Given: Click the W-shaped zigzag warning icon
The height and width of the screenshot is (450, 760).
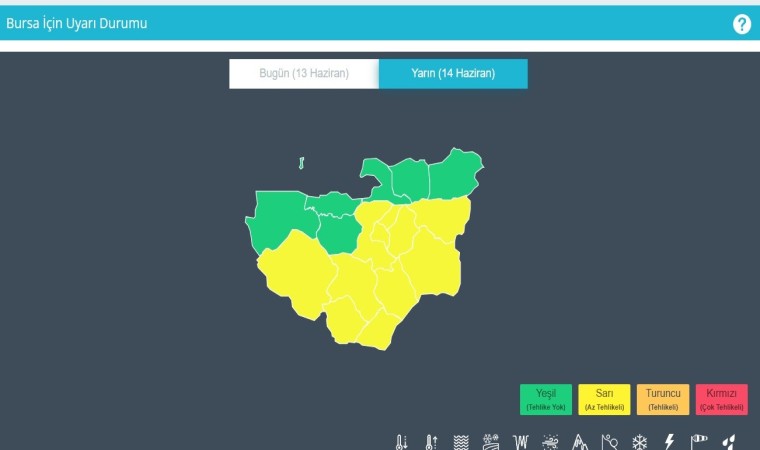Looking at the screenshot, I should (520, 441).
